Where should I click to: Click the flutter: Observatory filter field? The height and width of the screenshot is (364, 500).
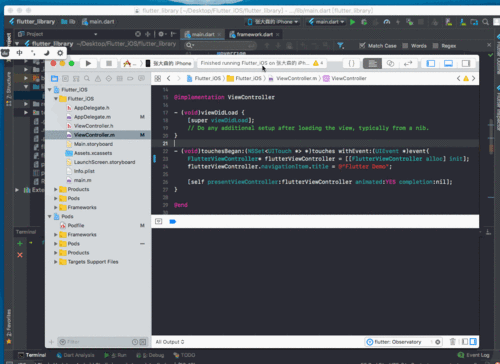tap(403, 342)
